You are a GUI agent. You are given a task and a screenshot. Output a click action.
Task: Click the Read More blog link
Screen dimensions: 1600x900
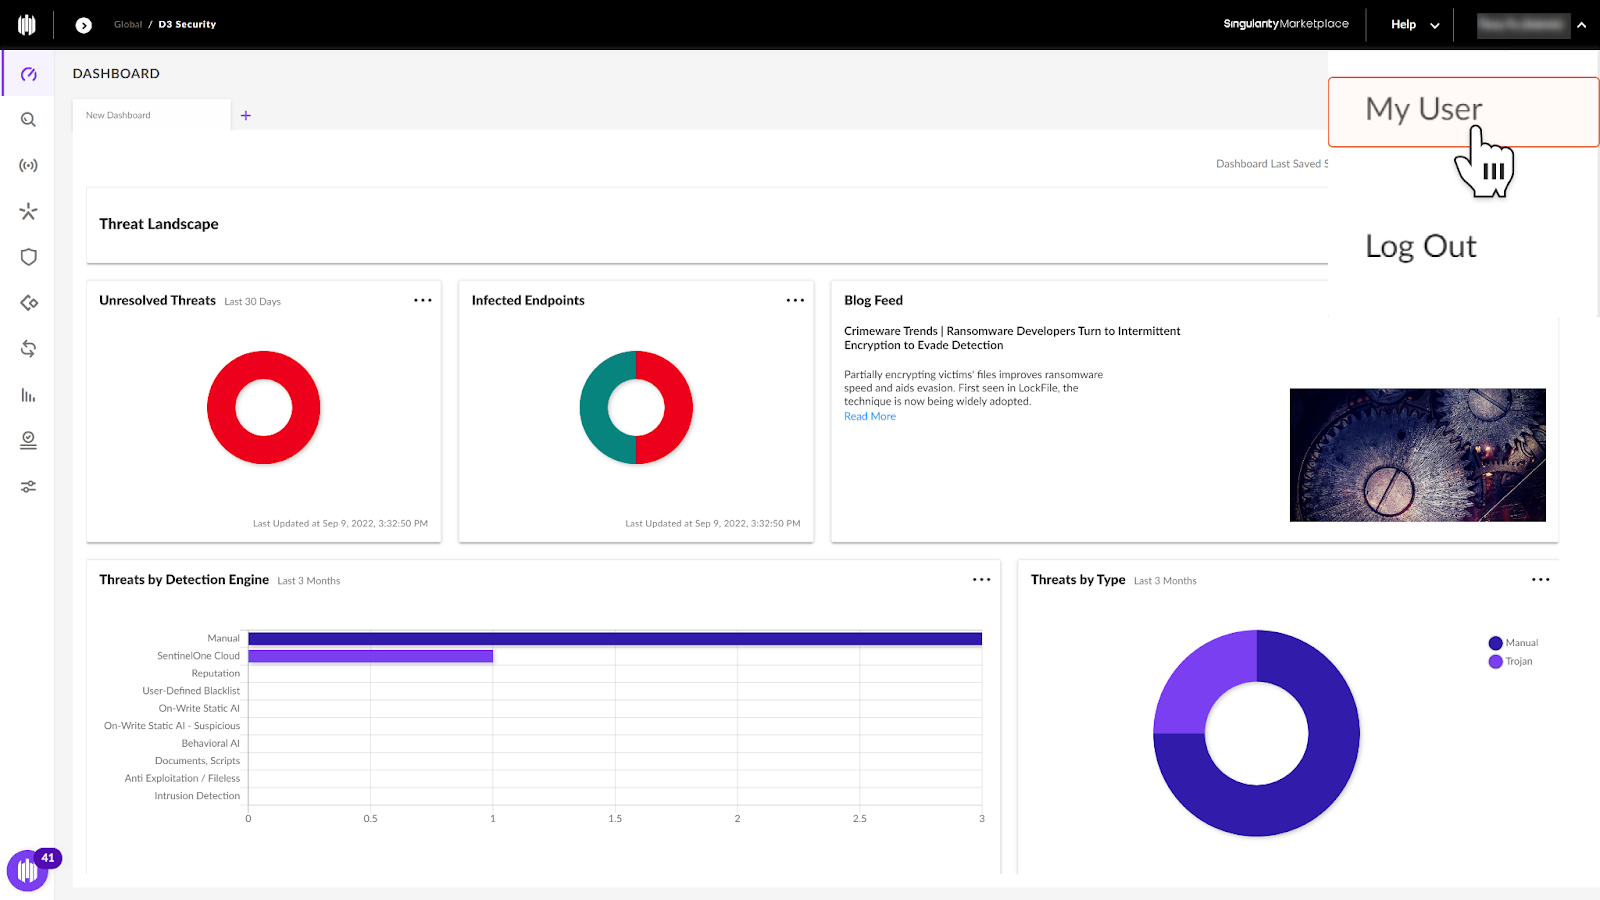869,417
